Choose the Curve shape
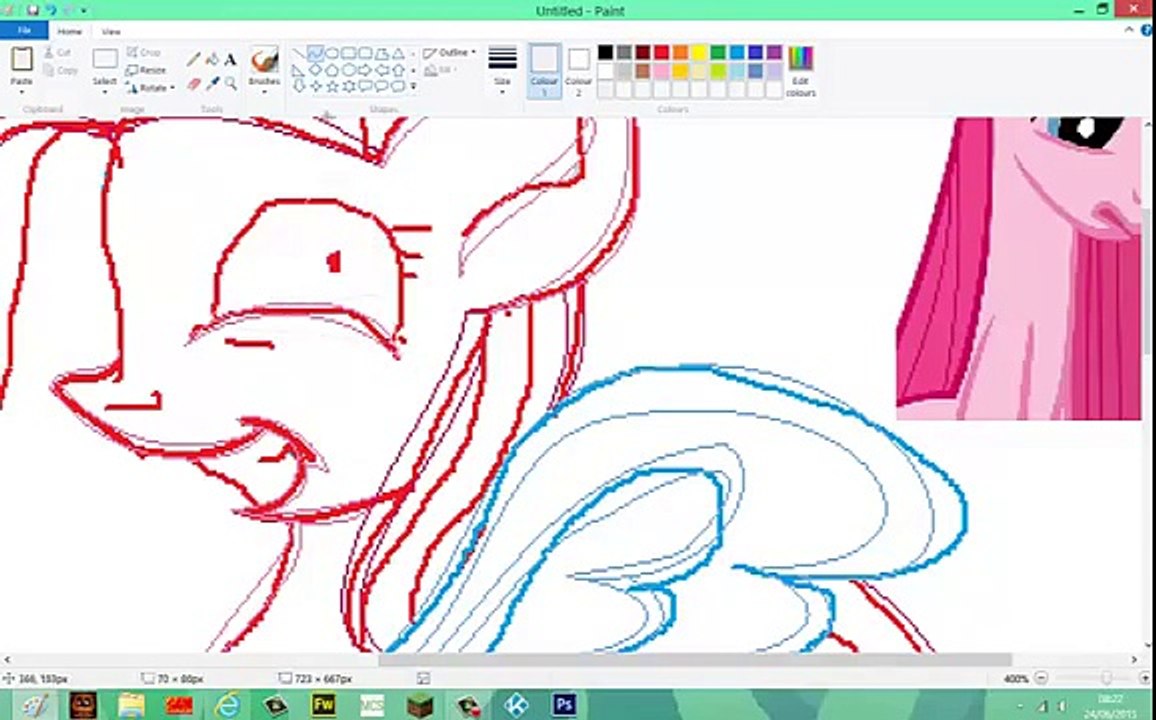Screen dimensions: 1156x720 [x=316, y=54]
